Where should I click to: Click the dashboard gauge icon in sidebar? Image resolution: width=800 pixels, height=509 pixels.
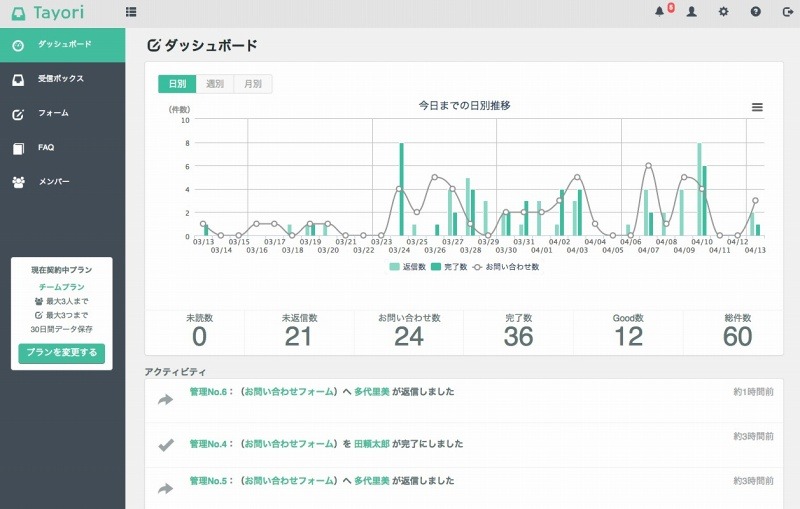[x=18, y=45]
